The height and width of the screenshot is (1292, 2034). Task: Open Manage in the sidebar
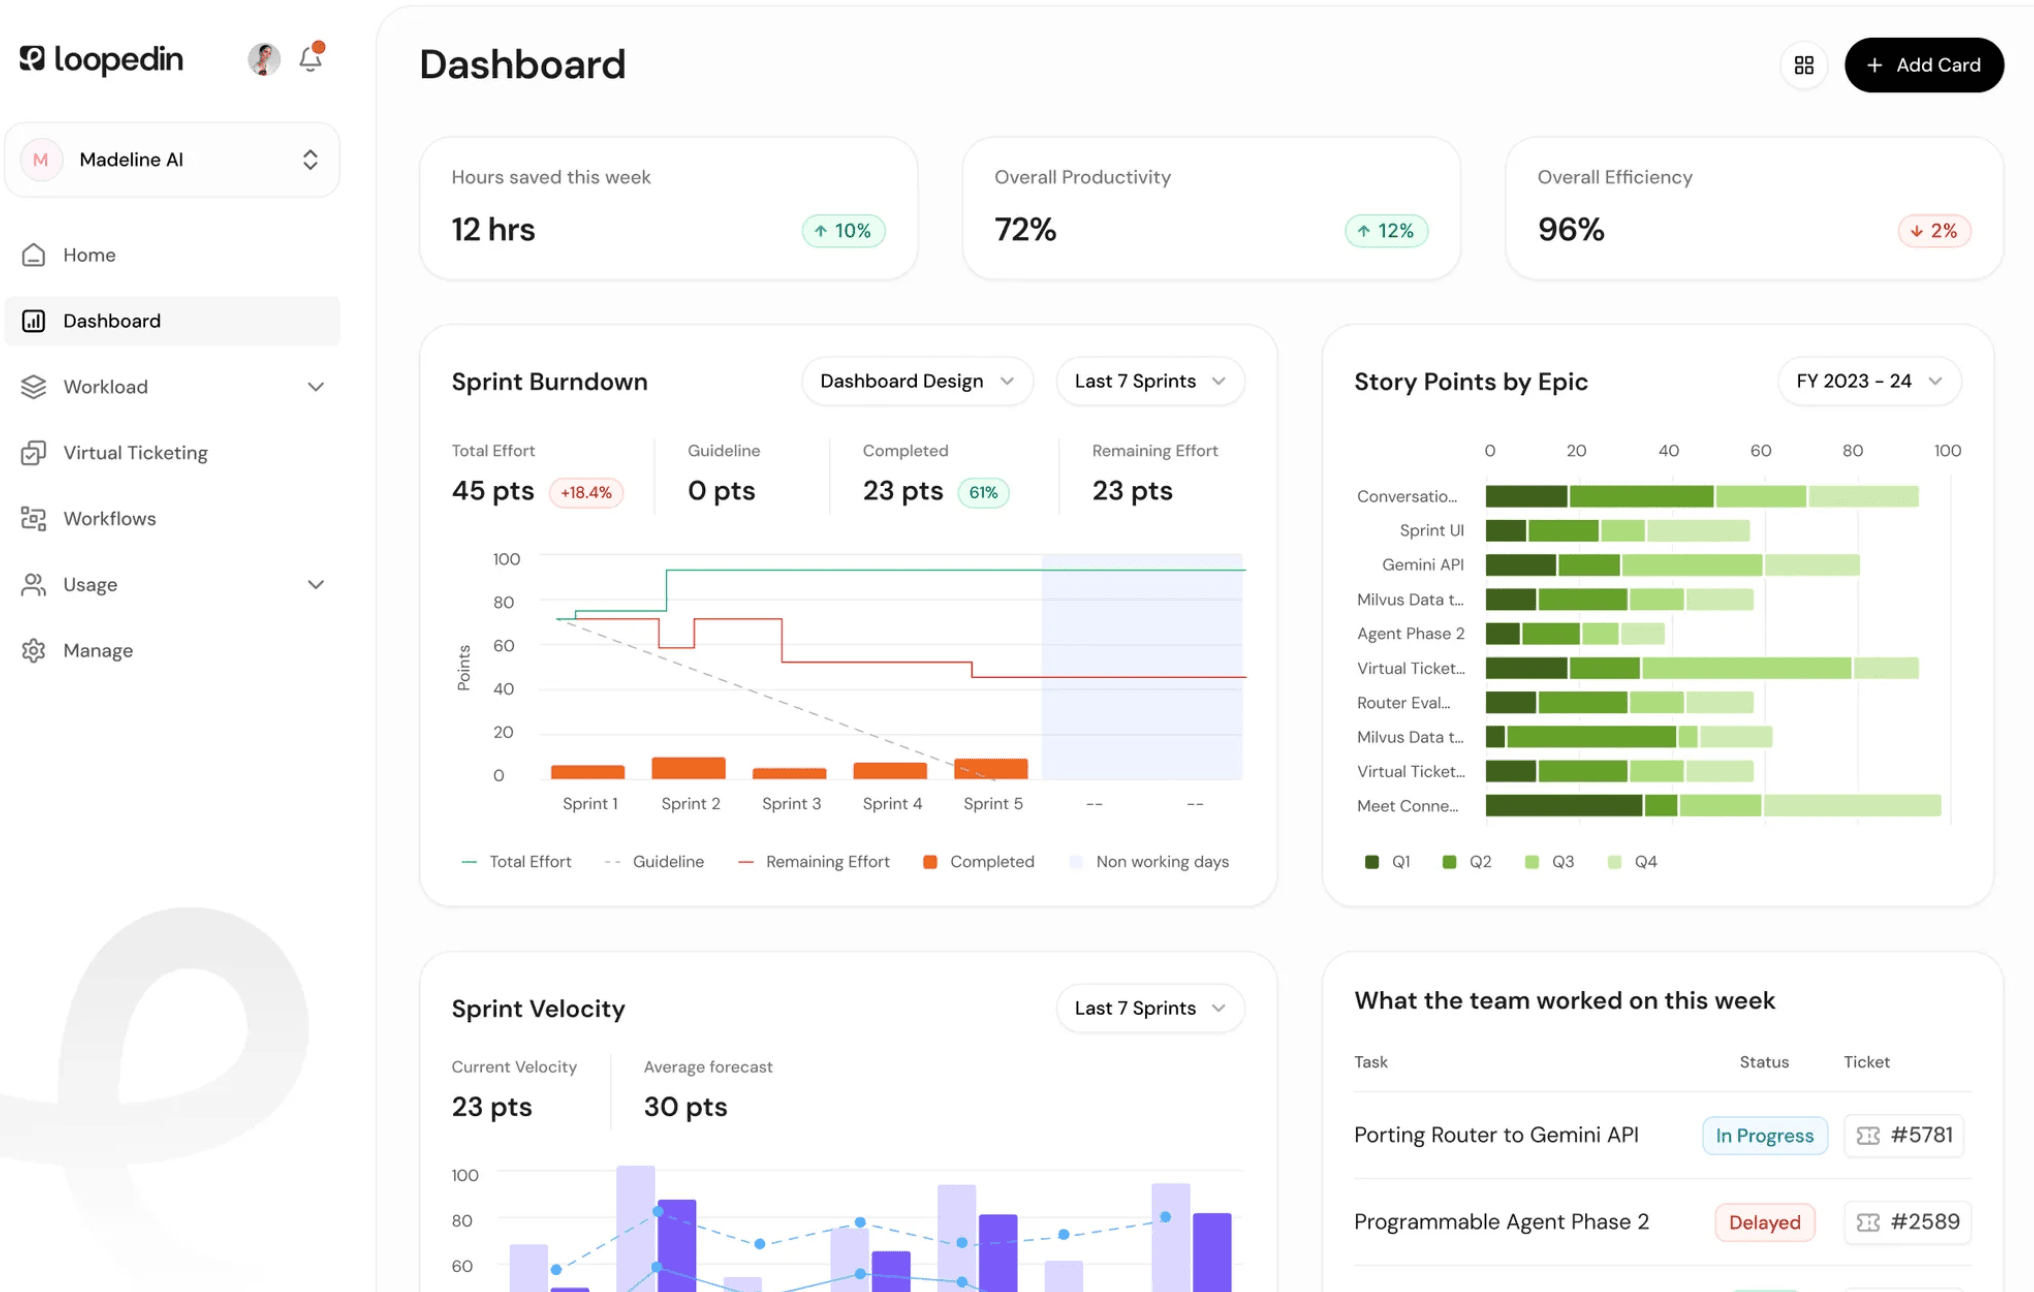click(172, 651)
